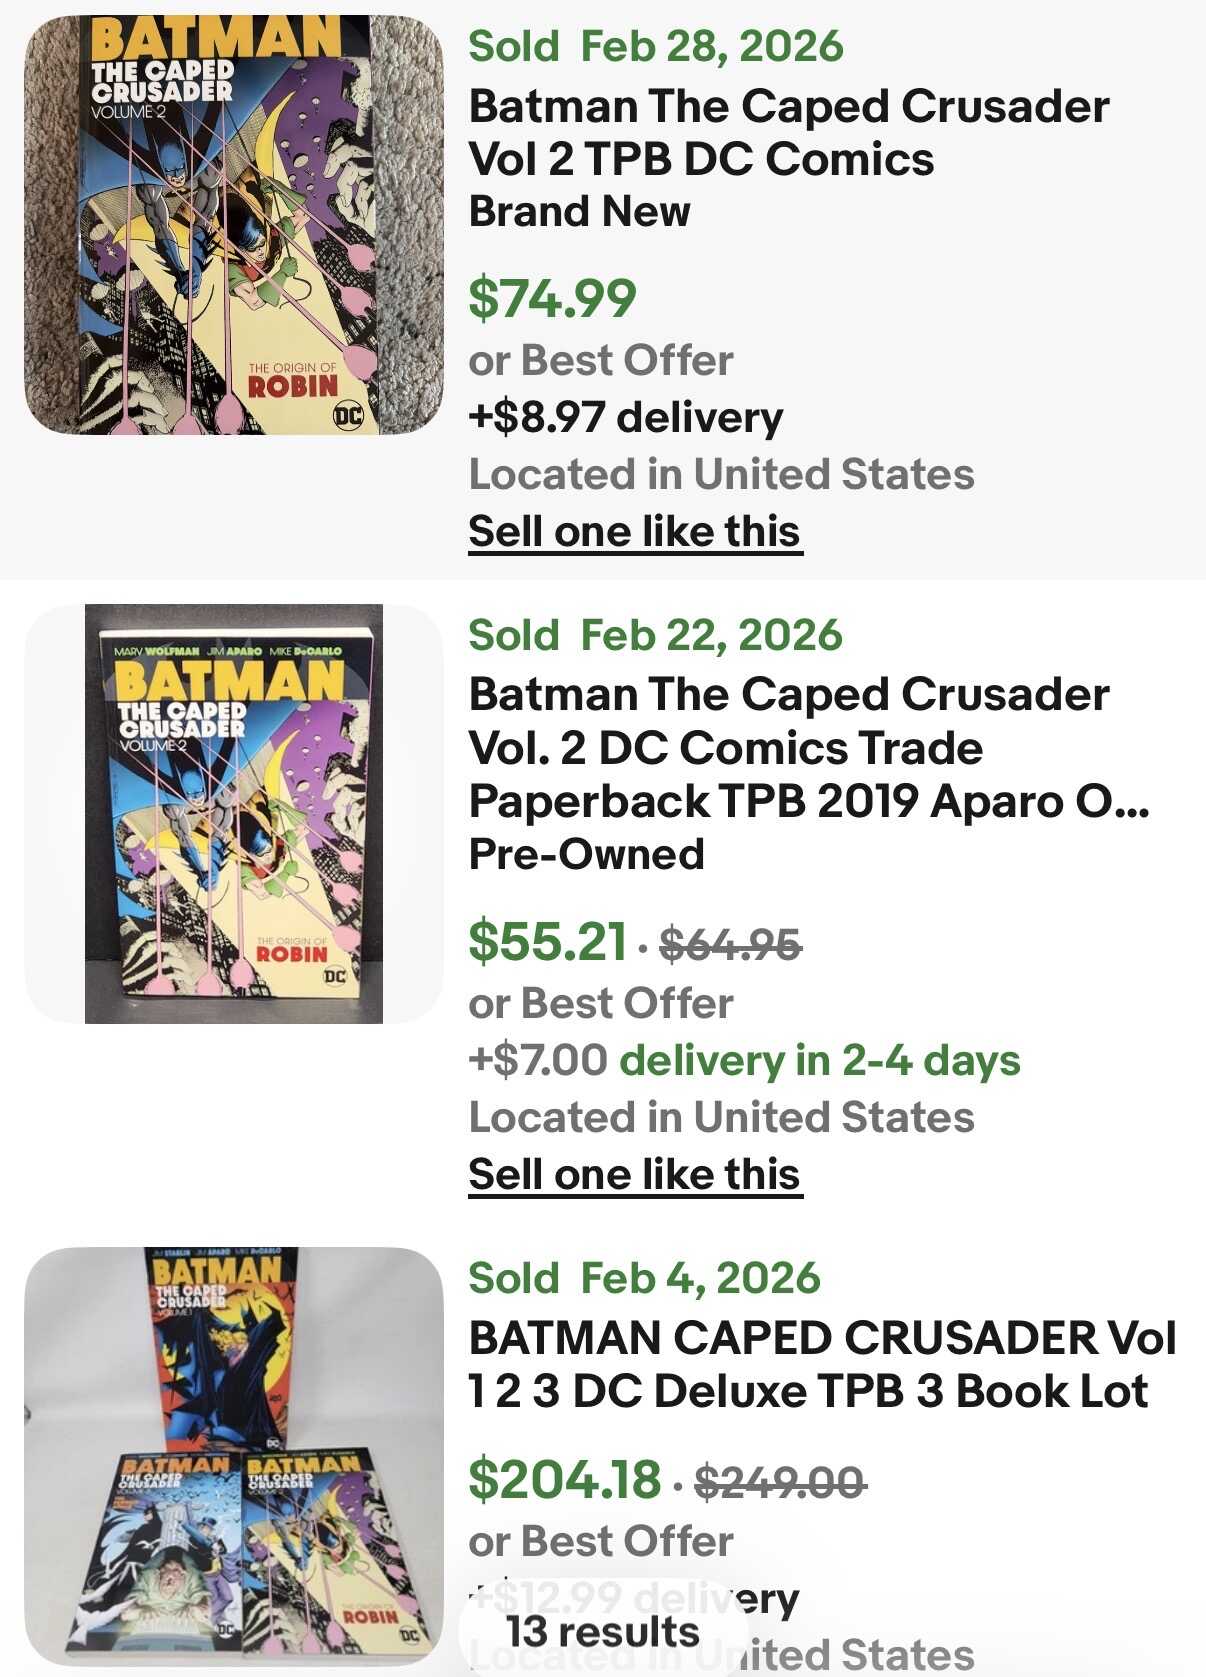This screenshot has width=1206, height=1677.
Task: Open the Brand New Caped Crusader Vol 2 thumbnail
Action: 233,225
